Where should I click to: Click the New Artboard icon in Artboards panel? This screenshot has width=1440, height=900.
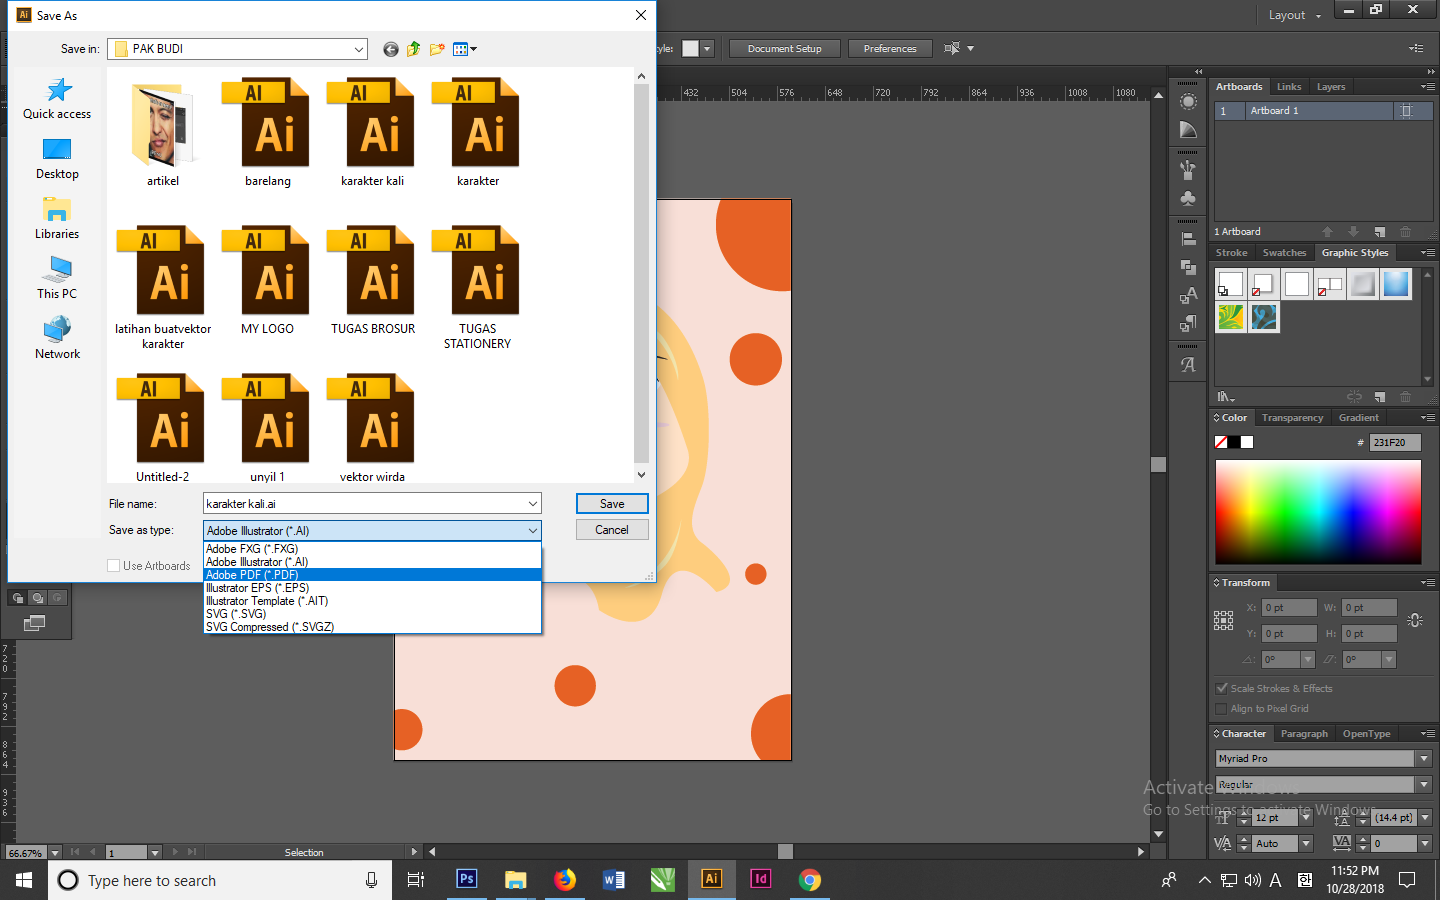click(1380, 231)
